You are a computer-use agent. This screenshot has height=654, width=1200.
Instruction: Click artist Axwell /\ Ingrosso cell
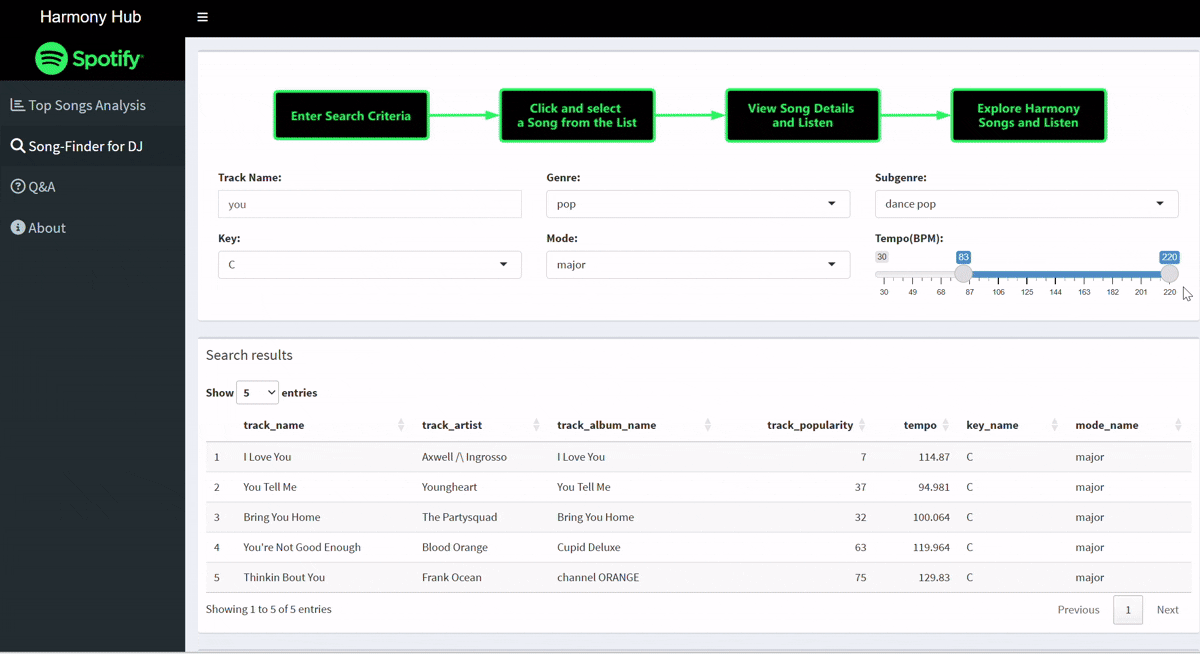point(464,457)
